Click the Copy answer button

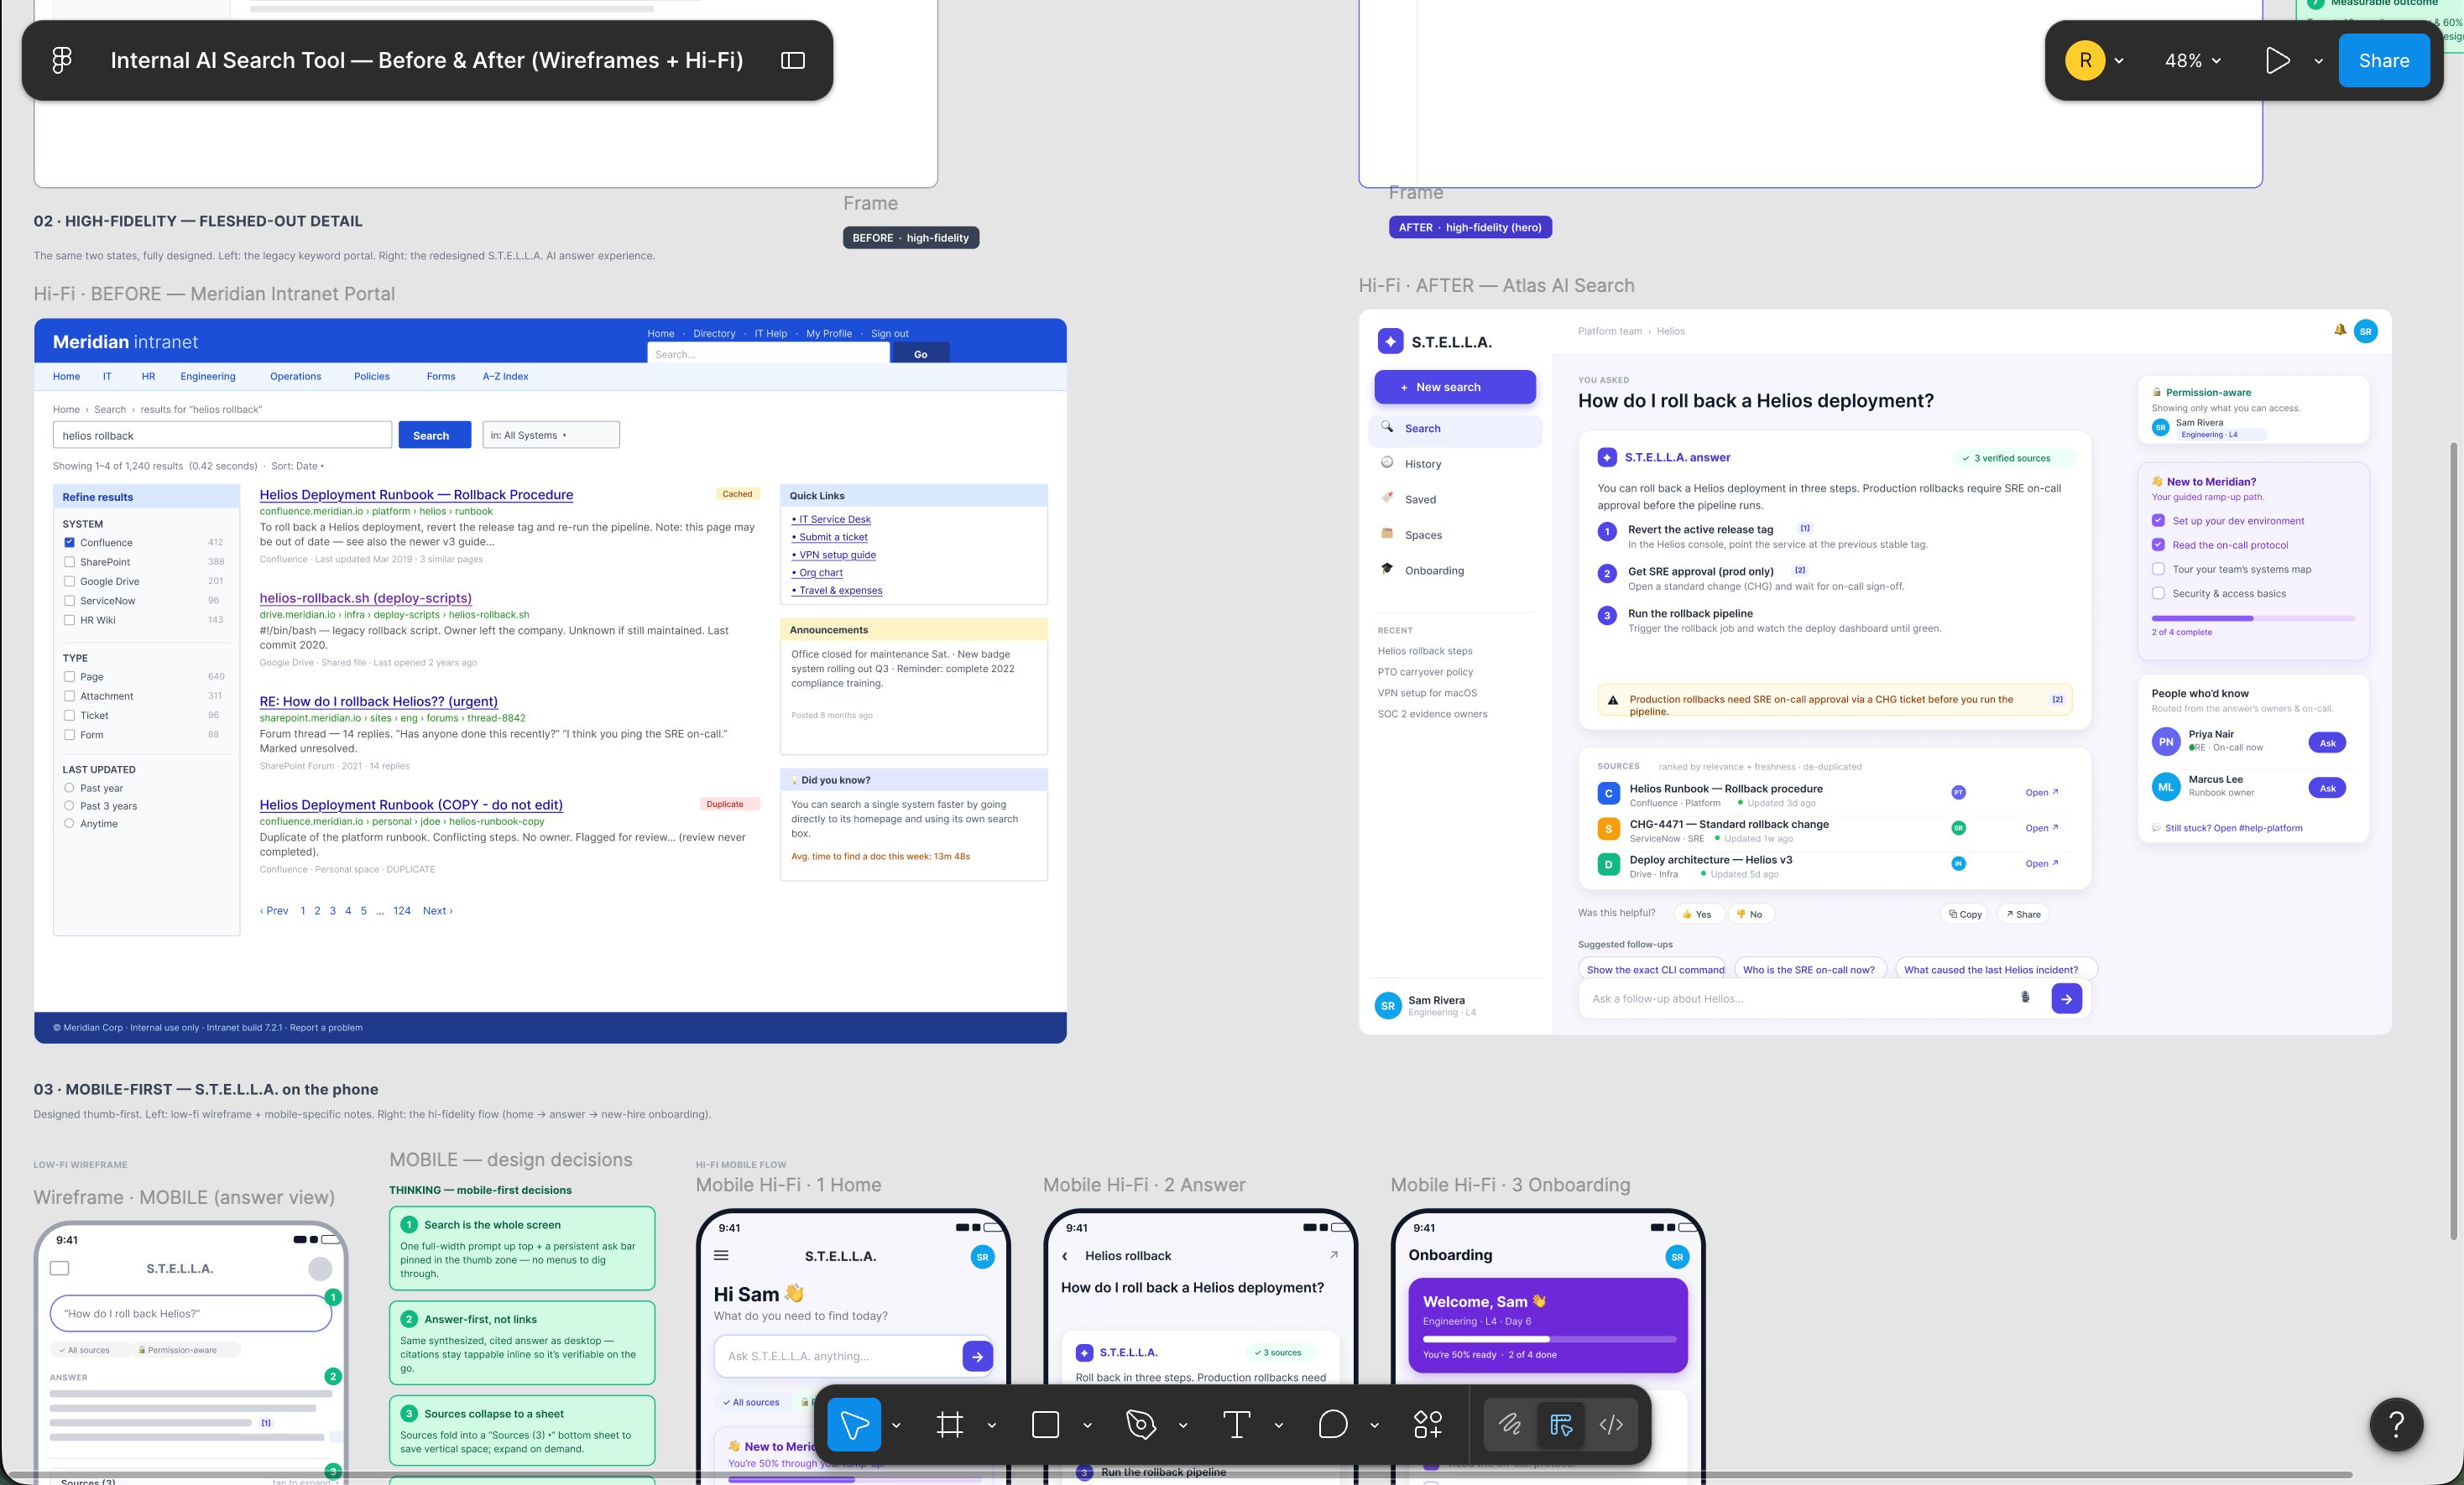pos(1965,914)
